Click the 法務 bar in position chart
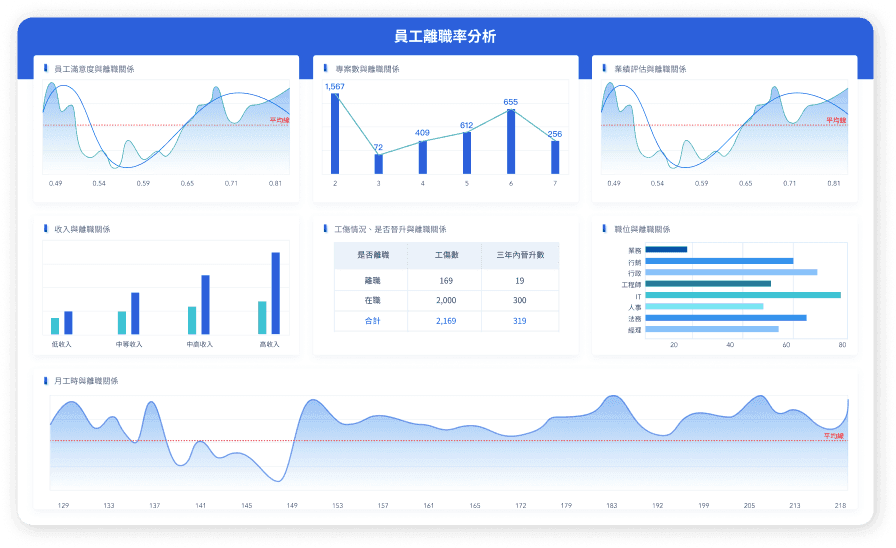The width and height of the screenshot is (896, 548). pyautogui.click(x=726, y=318)
